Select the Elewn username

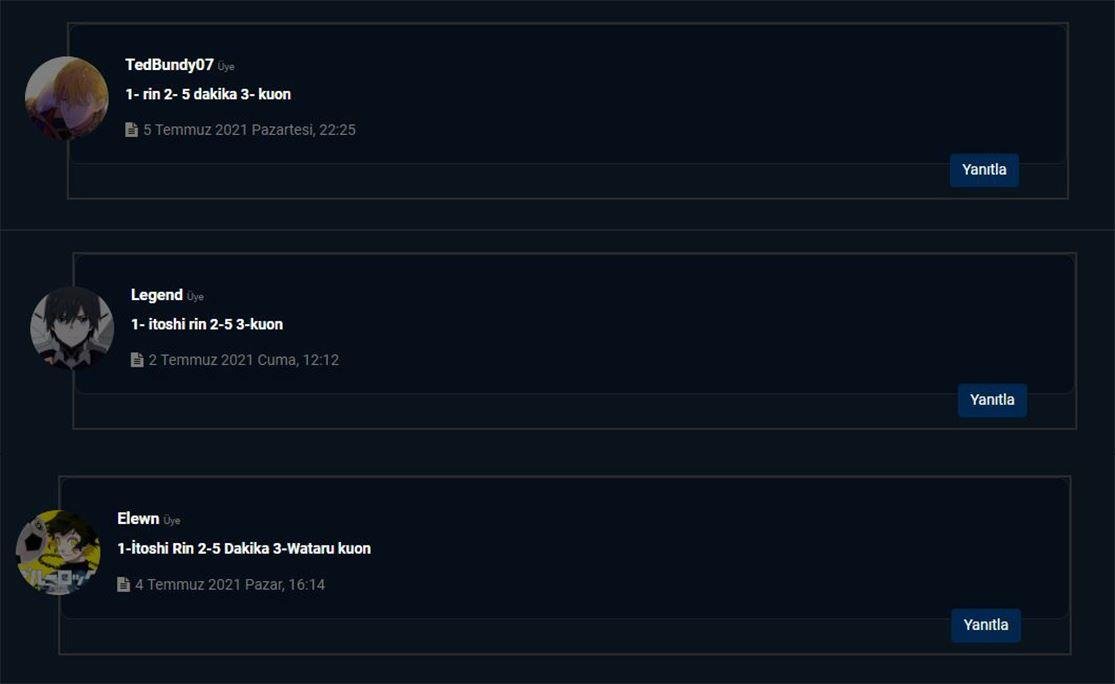tap(138, 519)
